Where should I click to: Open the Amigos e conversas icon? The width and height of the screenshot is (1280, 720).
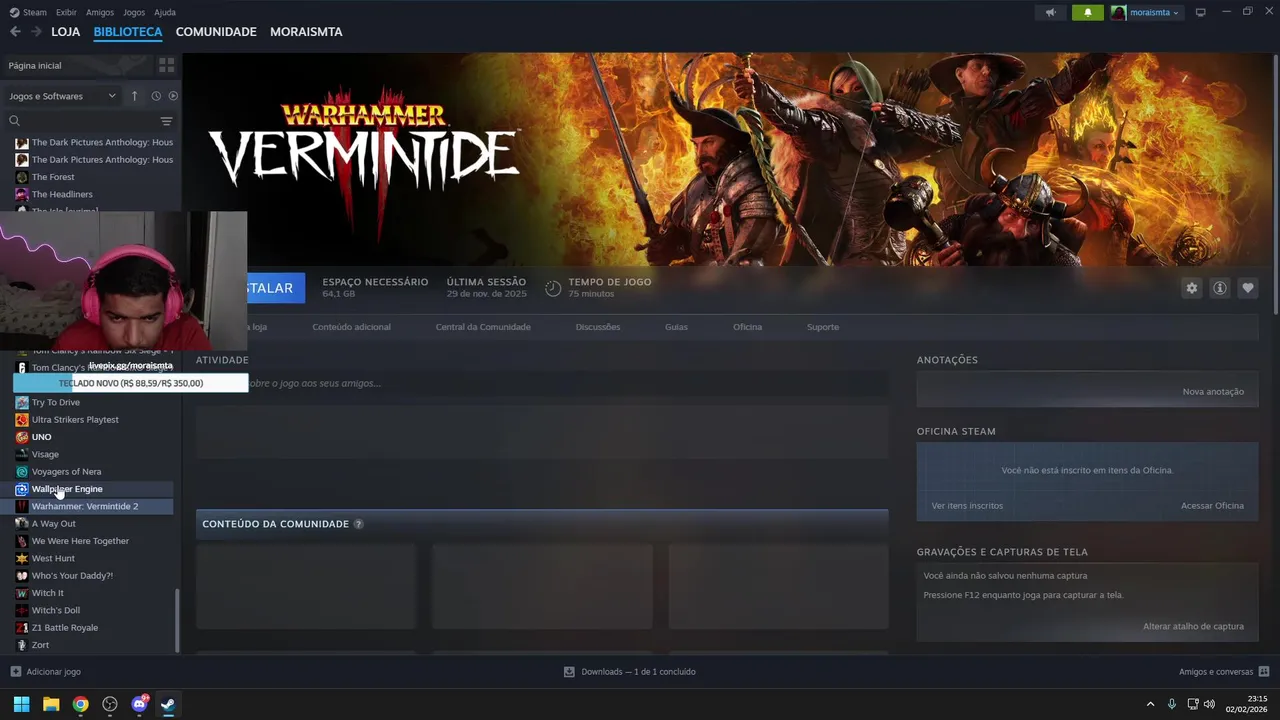coord(1264,672)
